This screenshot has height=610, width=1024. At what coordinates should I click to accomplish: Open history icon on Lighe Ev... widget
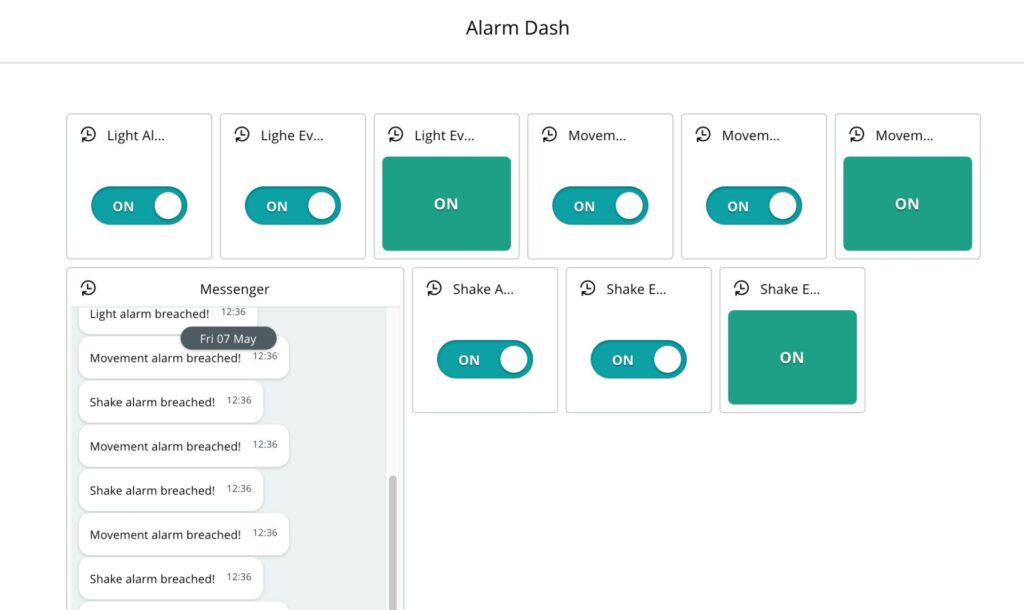242,135
